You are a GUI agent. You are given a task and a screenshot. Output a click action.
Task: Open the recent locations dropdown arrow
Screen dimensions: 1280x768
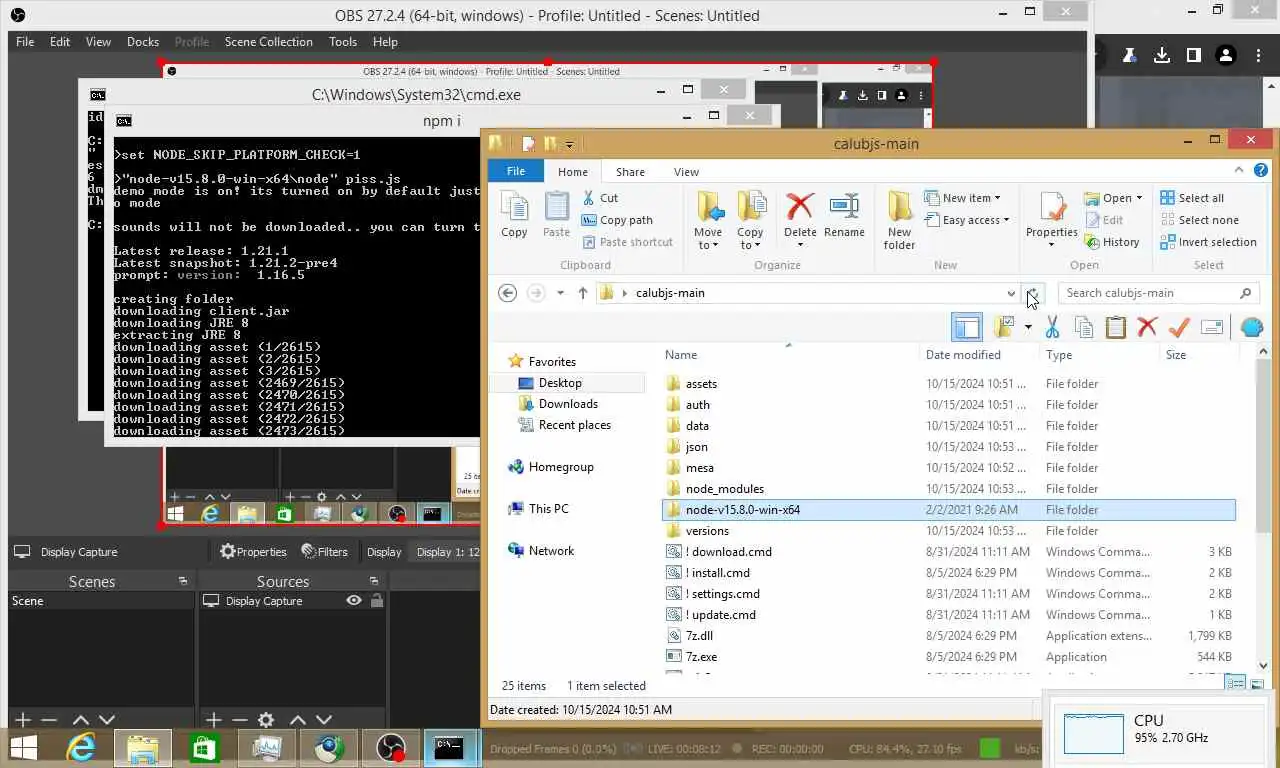(x=560, y=293)
